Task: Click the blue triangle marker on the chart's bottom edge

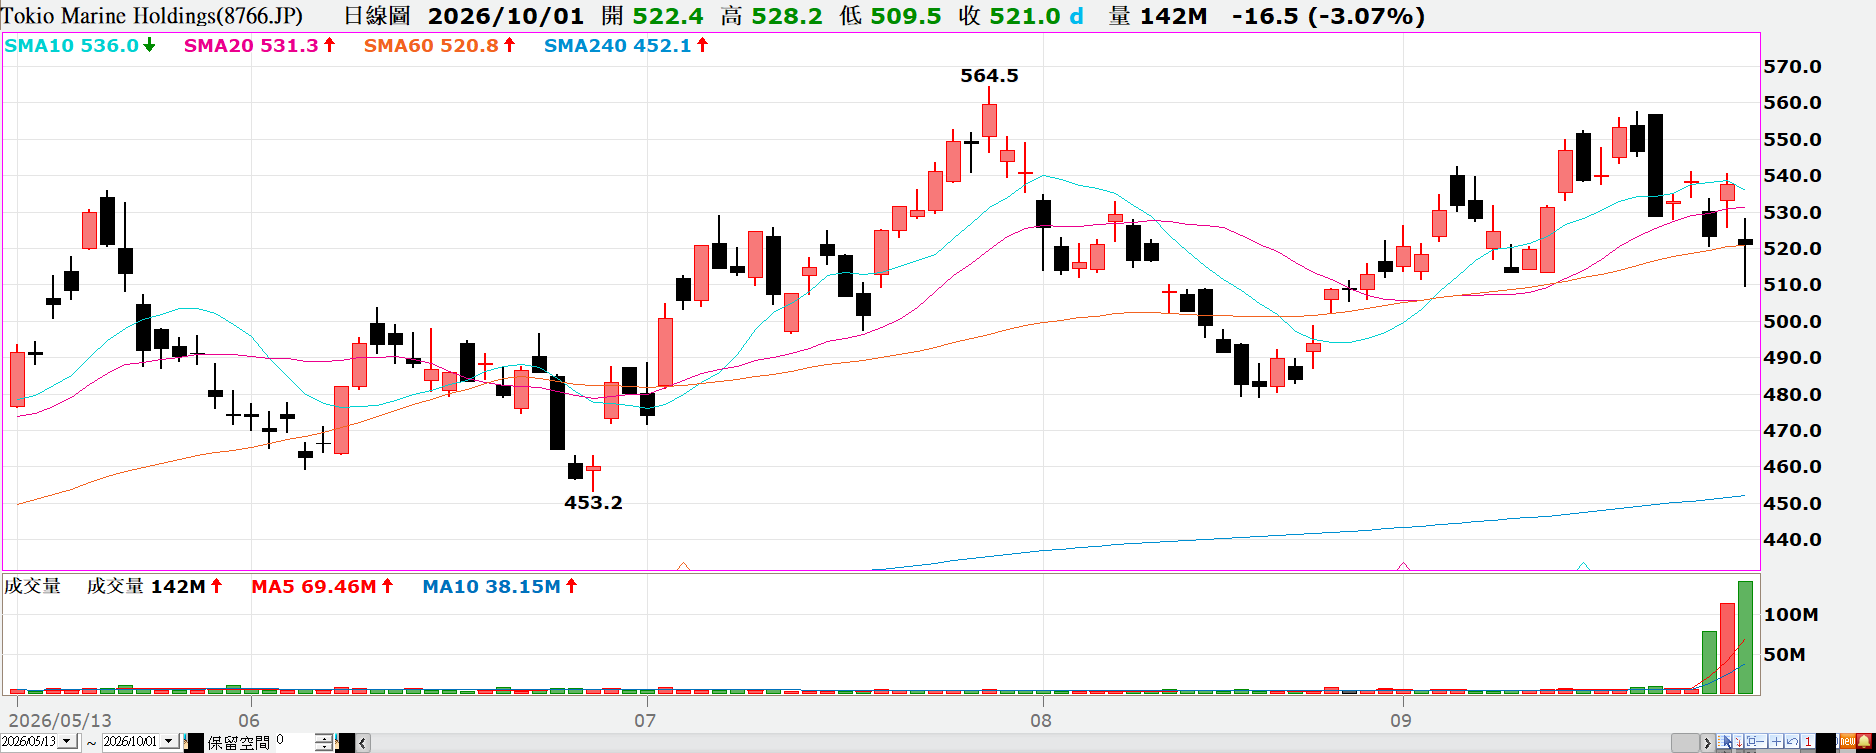Action: coord(1583,566)
